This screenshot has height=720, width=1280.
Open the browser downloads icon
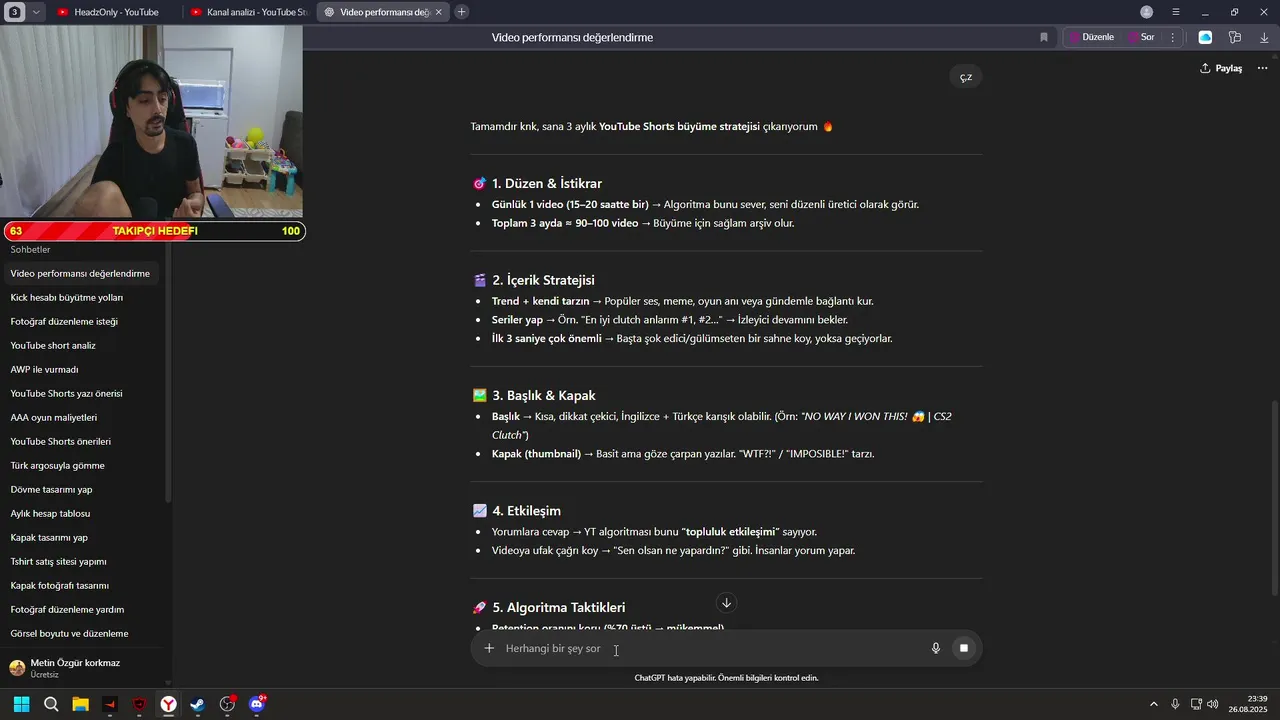[x=1264, y=37]
